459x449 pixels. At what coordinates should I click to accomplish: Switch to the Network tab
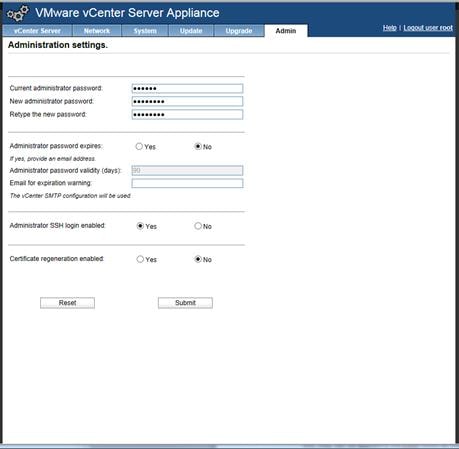coord(97,31)
